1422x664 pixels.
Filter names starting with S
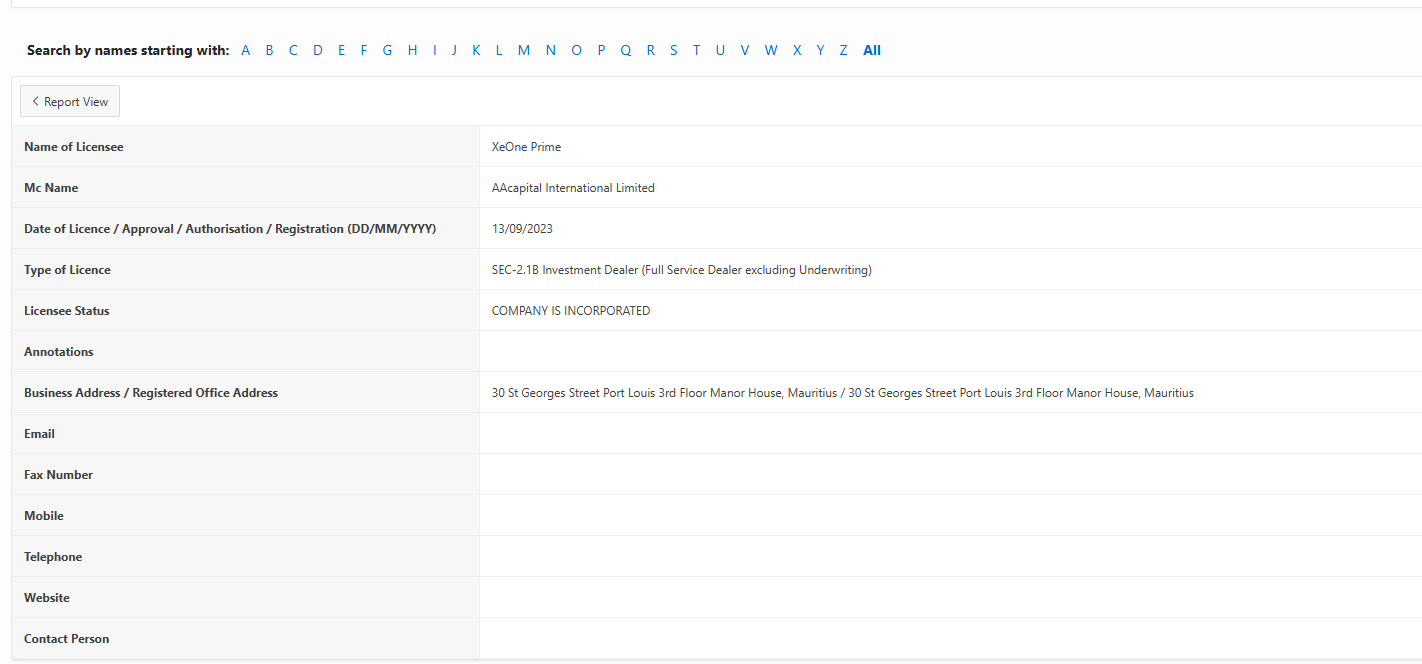pyautogui.click(x=674, y=50)
